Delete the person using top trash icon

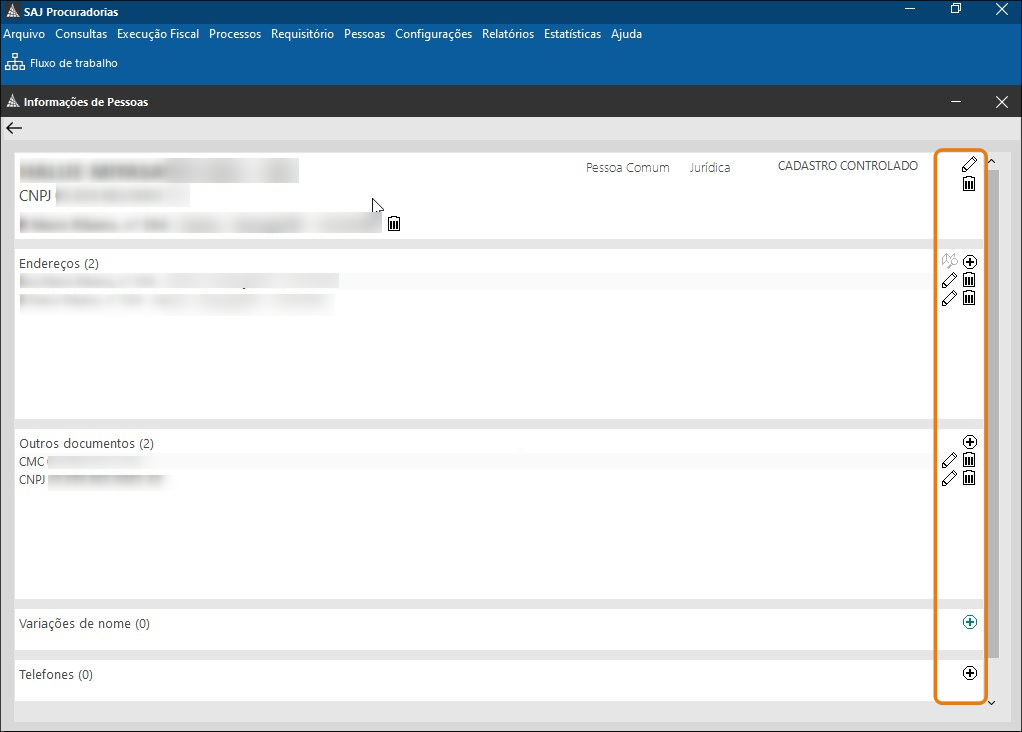[968, 184]
